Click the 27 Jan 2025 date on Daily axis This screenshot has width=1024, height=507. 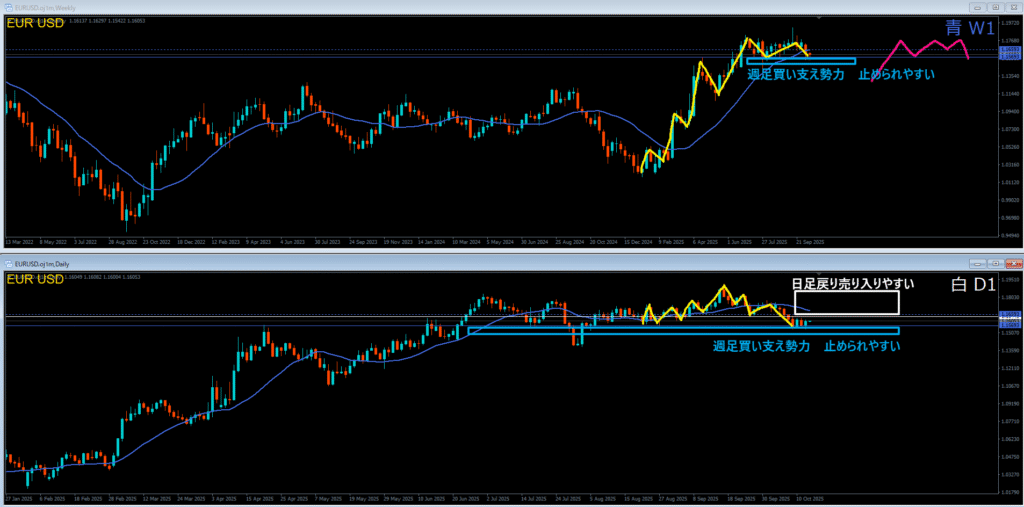(x=17, y=499)
